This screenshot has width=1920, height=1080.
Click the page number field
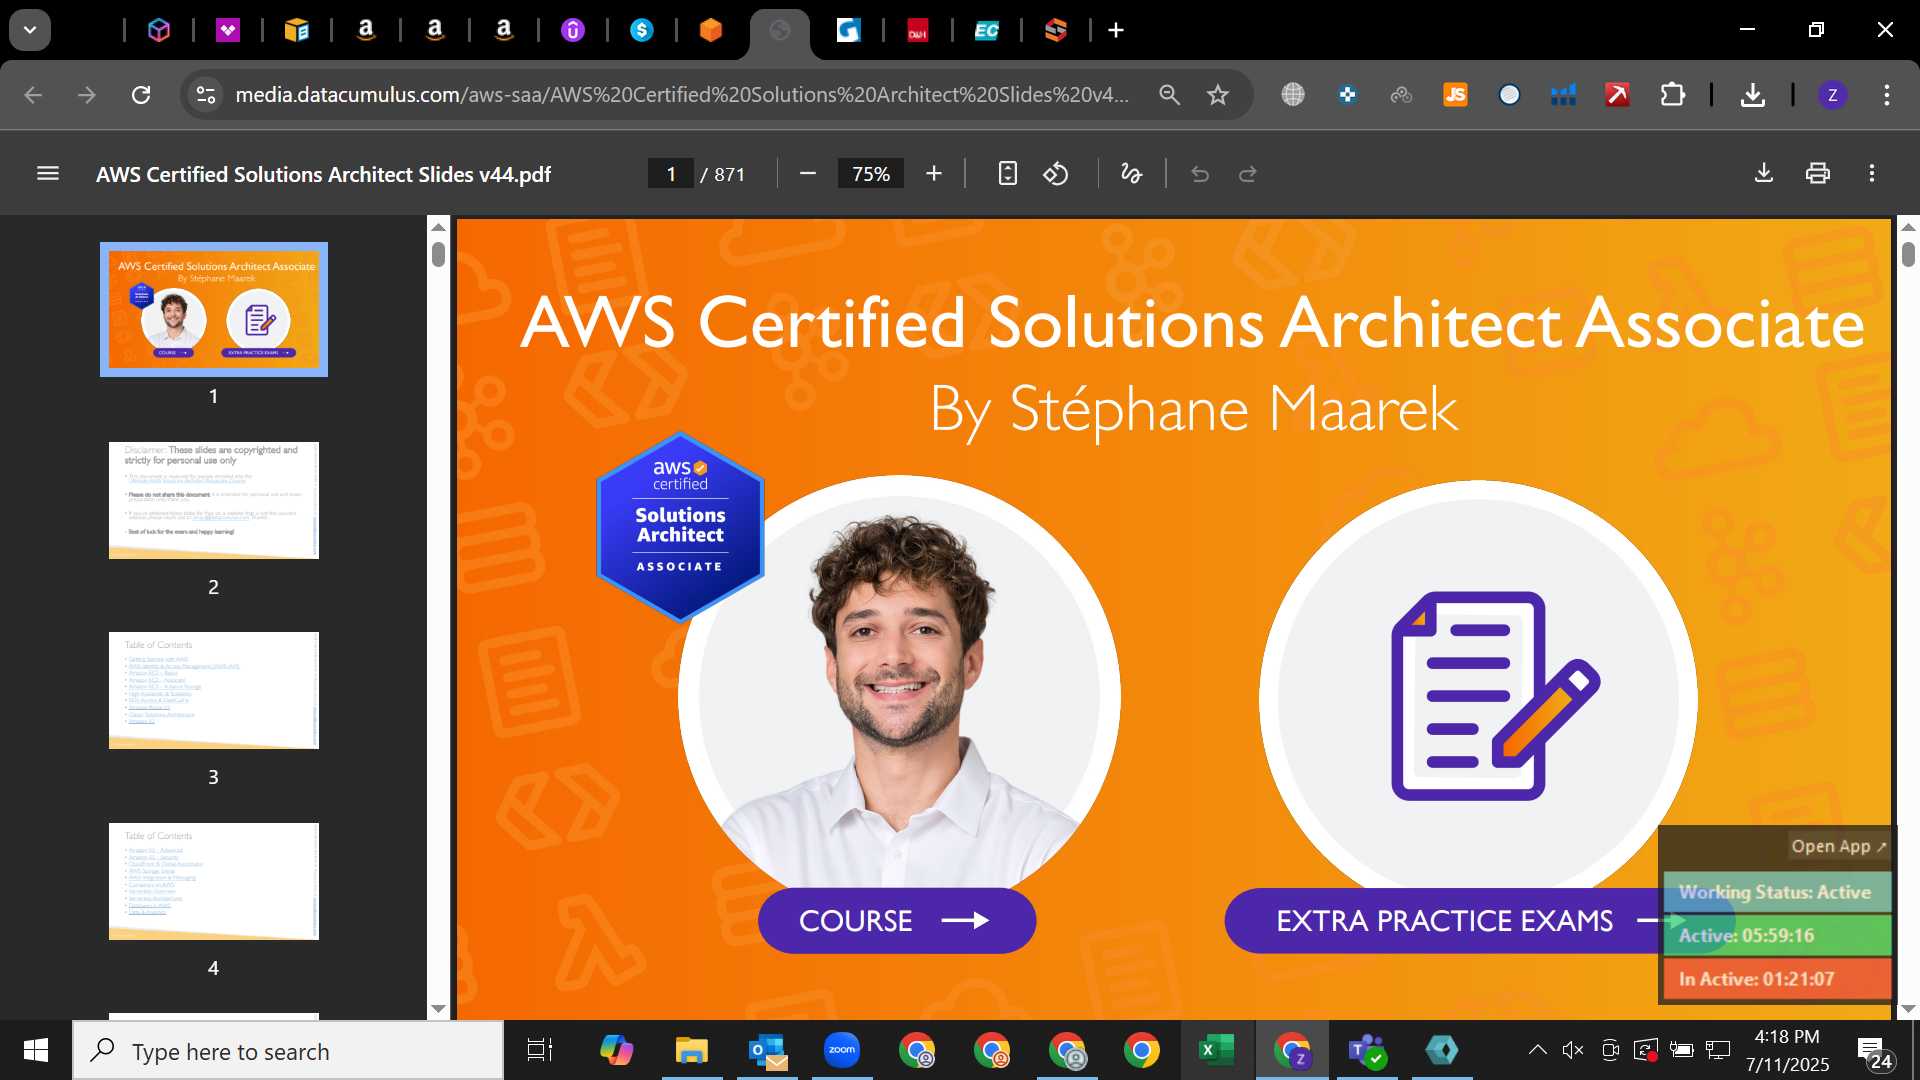pyautogui.click(x=671, y=174)
